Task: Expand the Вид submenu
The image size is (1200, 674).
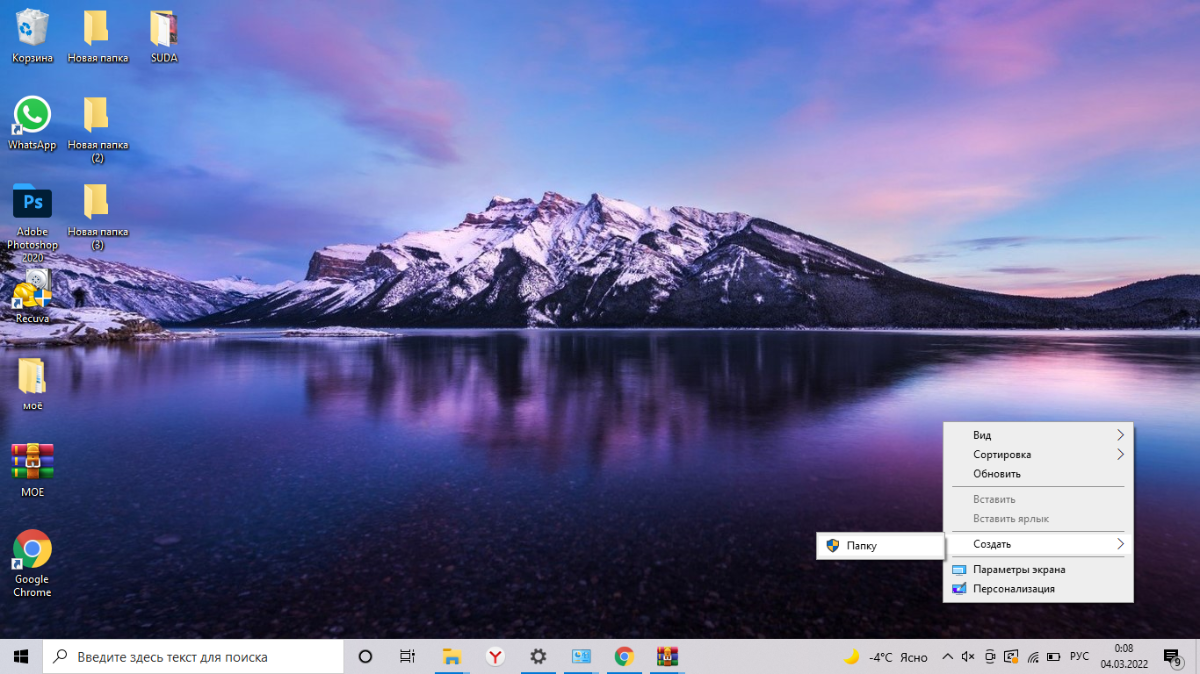Action: pos(1038,435)
